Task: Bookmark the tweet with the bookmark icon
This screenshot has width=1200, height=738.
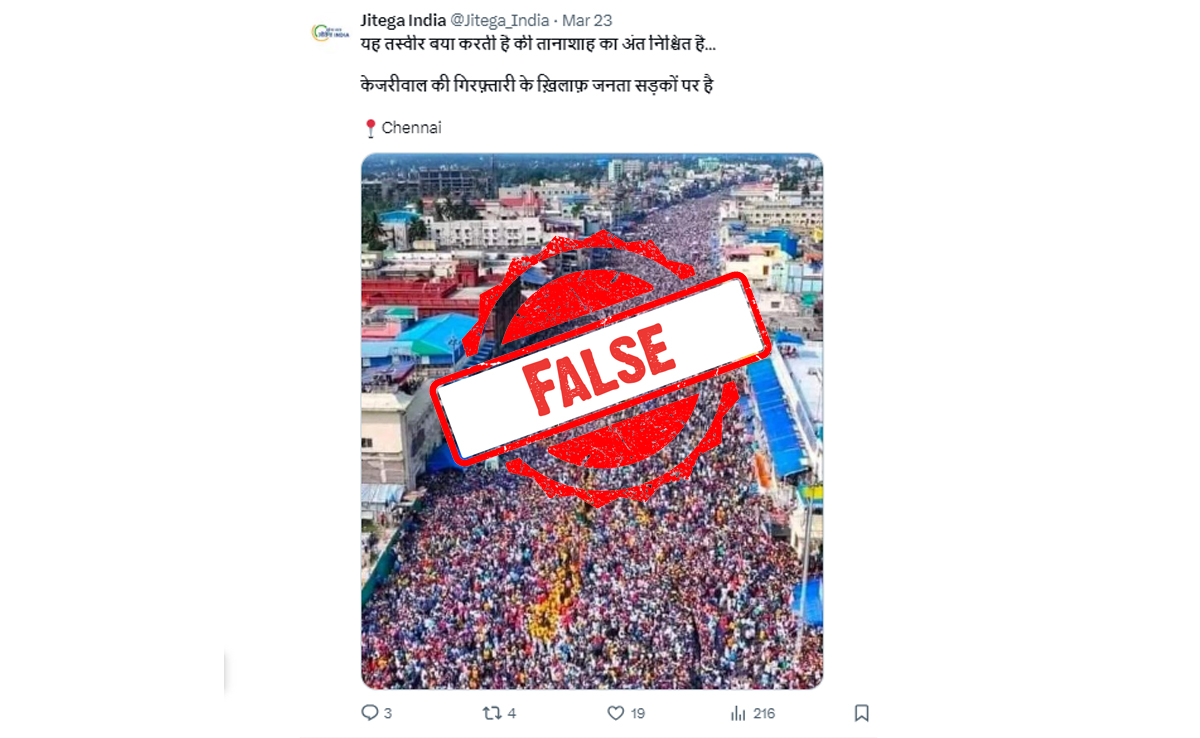Action: pos(861,713)
